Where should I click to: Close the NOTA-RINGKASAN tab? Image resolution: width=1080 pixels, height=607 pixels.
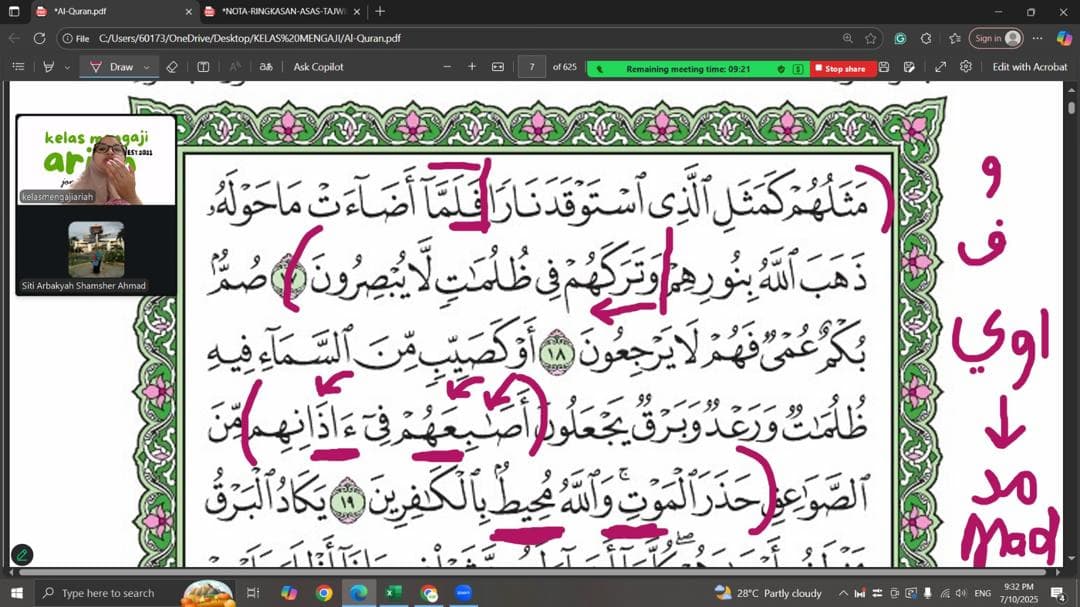357,12
